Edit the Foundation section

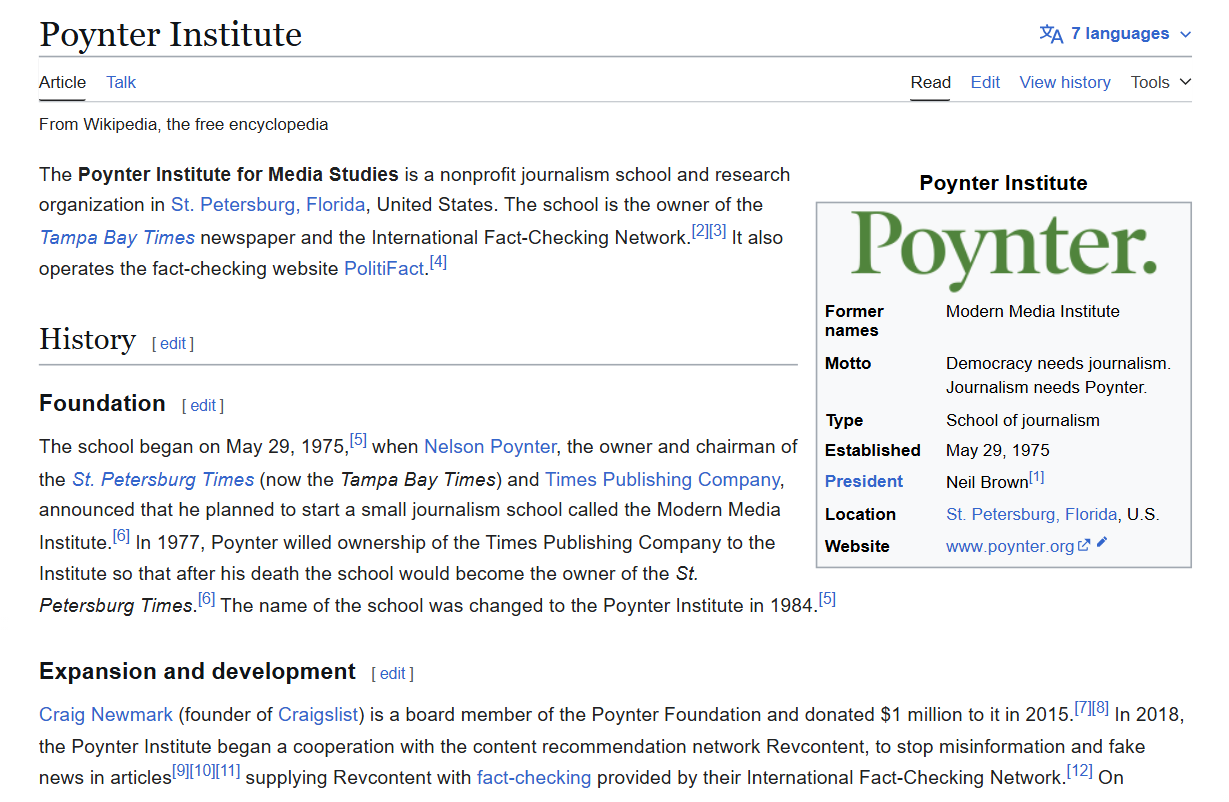click(203, 405)
